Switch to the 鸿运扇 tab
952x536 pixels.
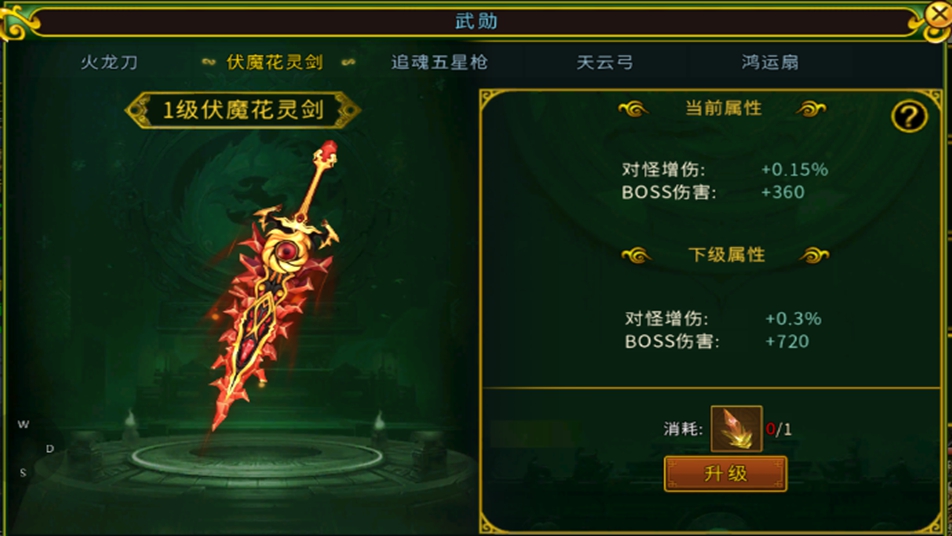pos(770,62)
